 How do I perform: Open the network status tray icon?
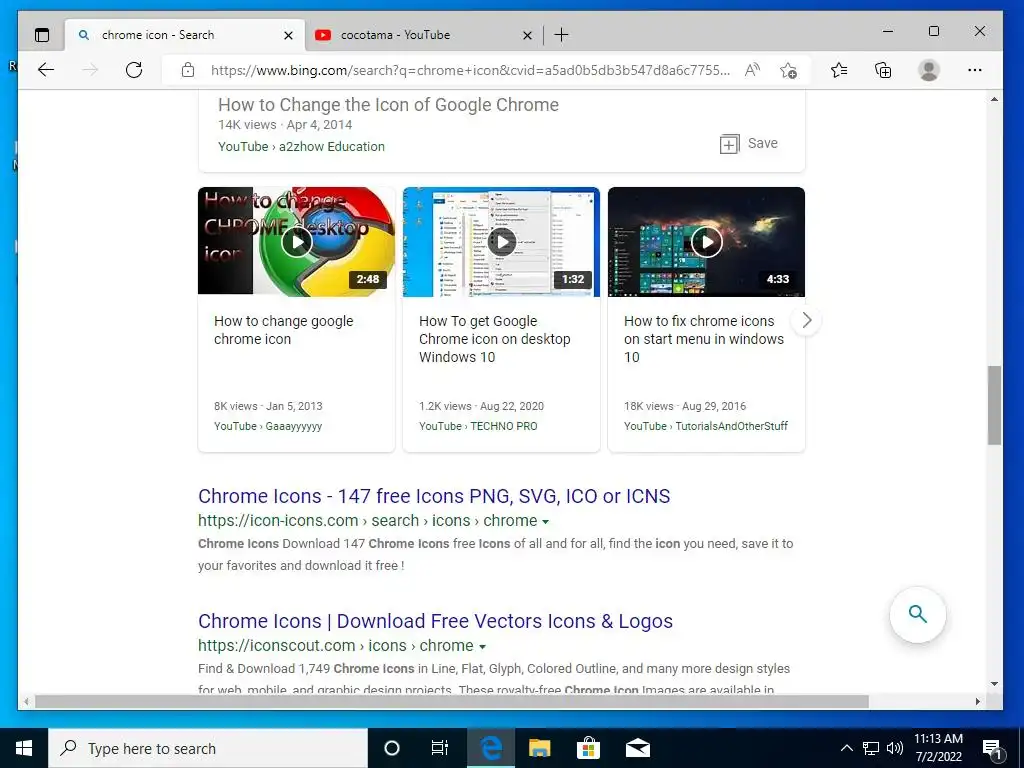(871, 748)
